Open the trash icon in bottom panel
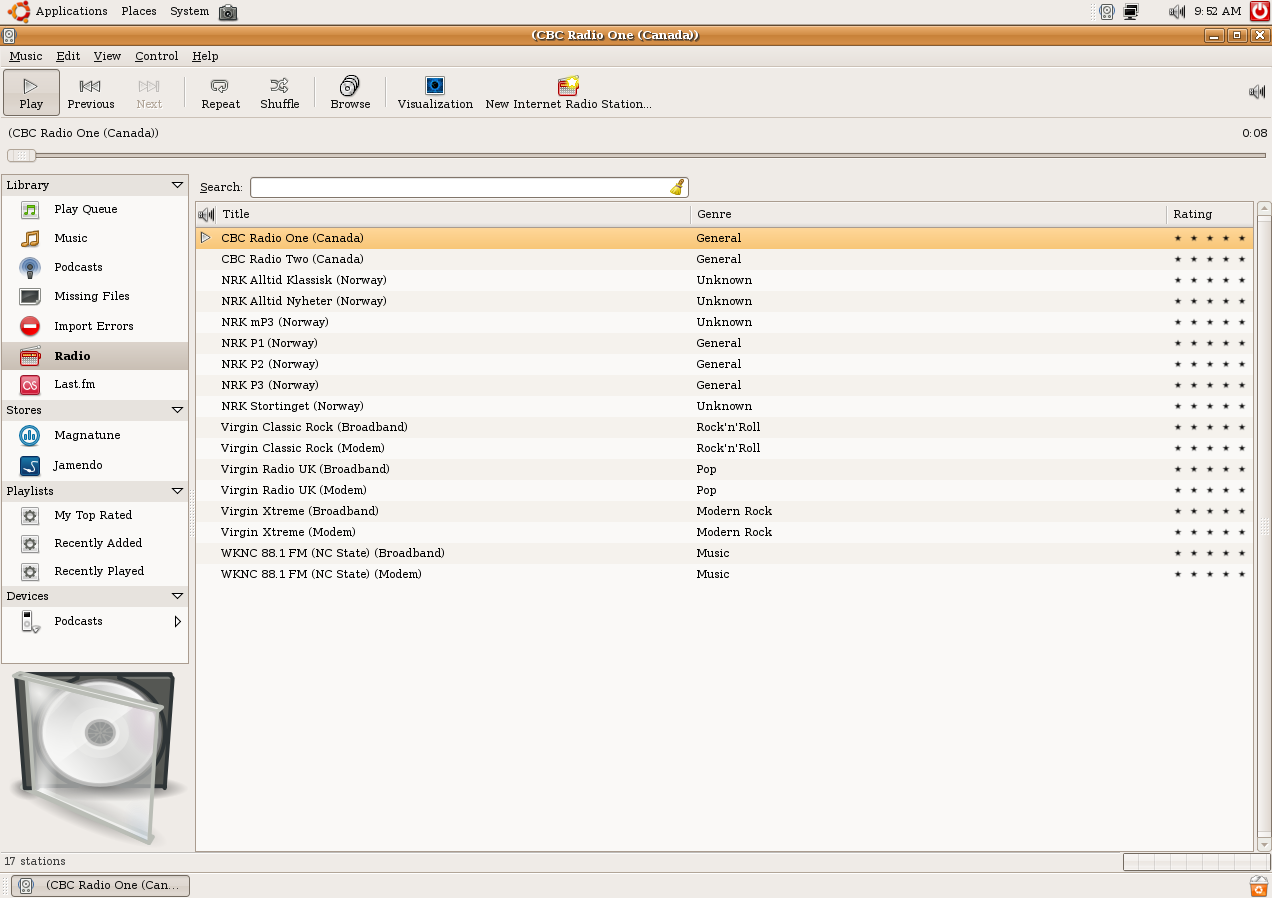 click(x=1259, y=886)
